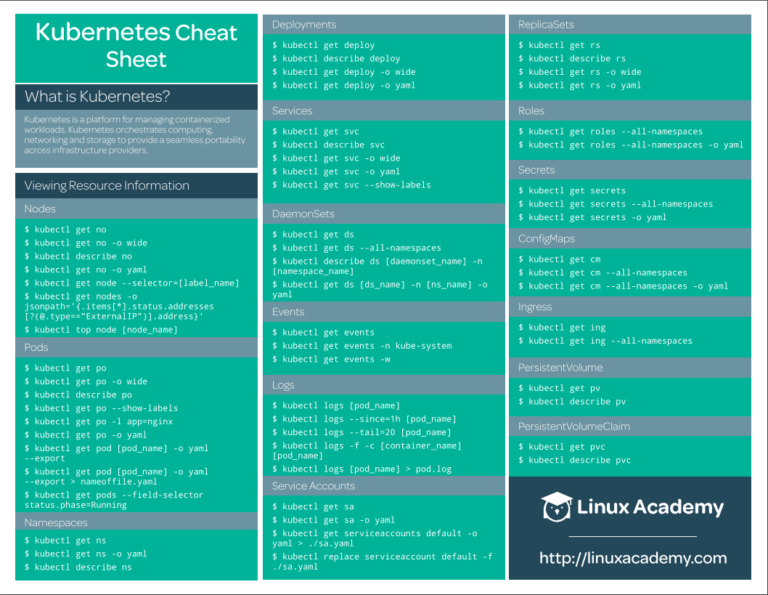
Task: Click the Service Accounts section header
Action: click(x=313, y=486)
